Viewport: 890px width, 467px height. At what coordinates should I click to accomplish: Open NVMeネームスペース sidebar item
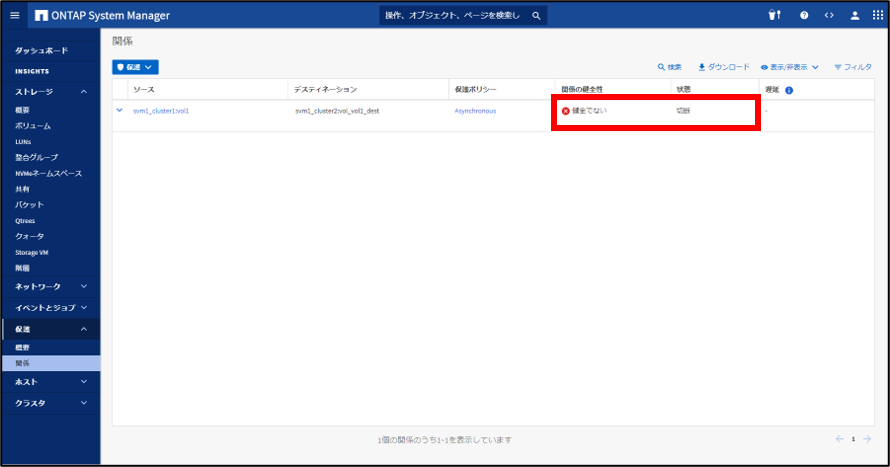[51, 173]
